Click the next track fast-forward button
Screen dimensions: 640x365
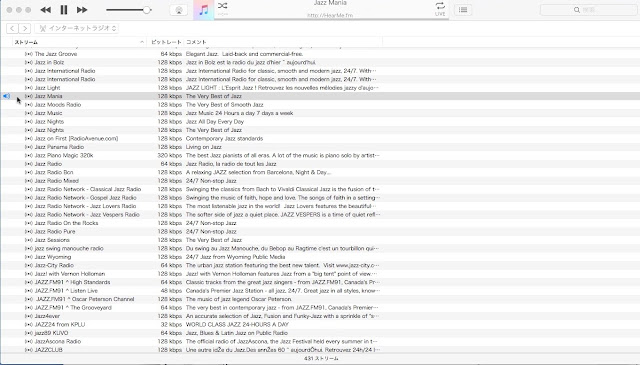82,10
